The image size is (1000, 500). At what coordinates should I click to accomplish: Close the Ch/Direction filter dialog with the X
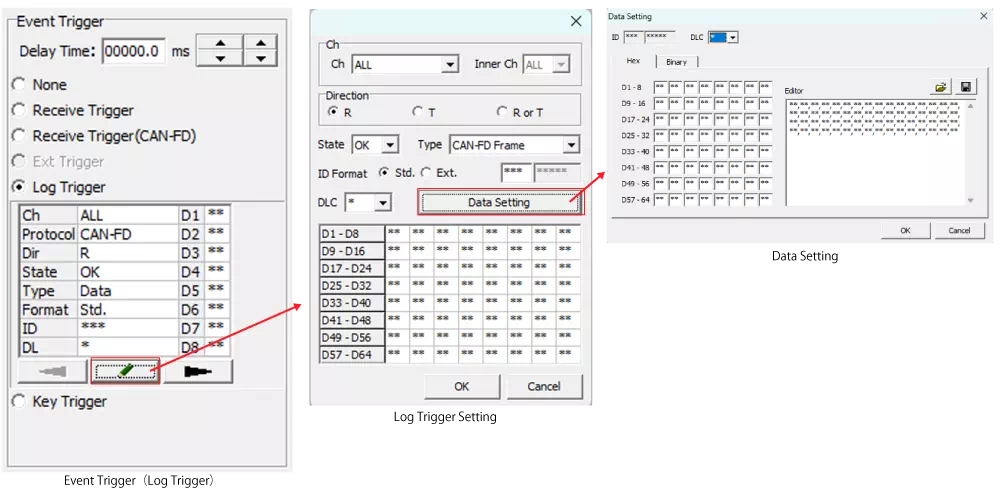pos(576,21)
